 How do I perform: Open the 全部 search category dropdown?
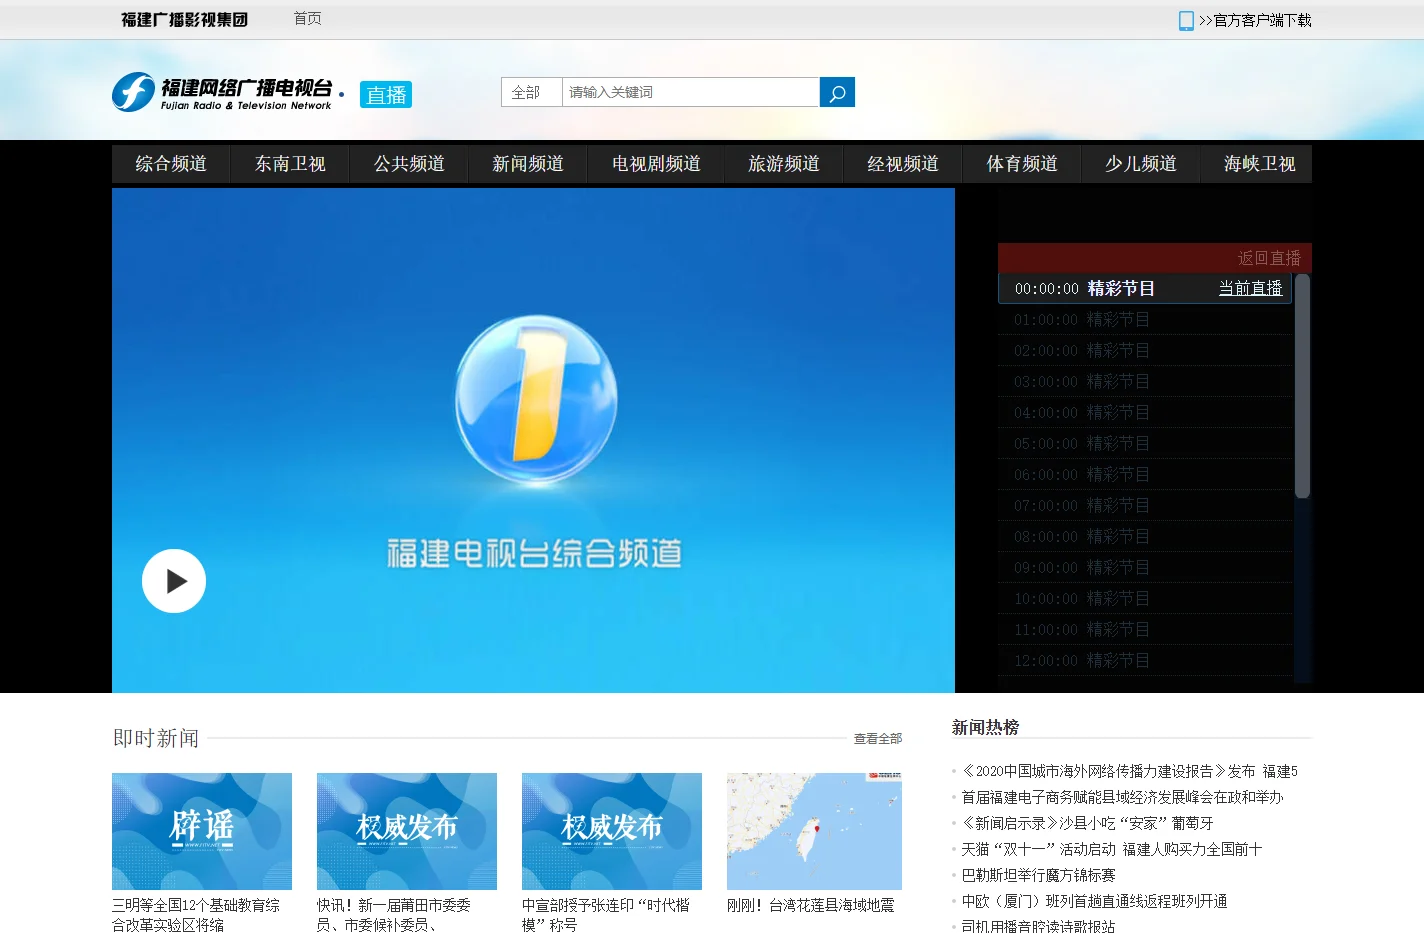pyautogui.click(x=532, y=92)
